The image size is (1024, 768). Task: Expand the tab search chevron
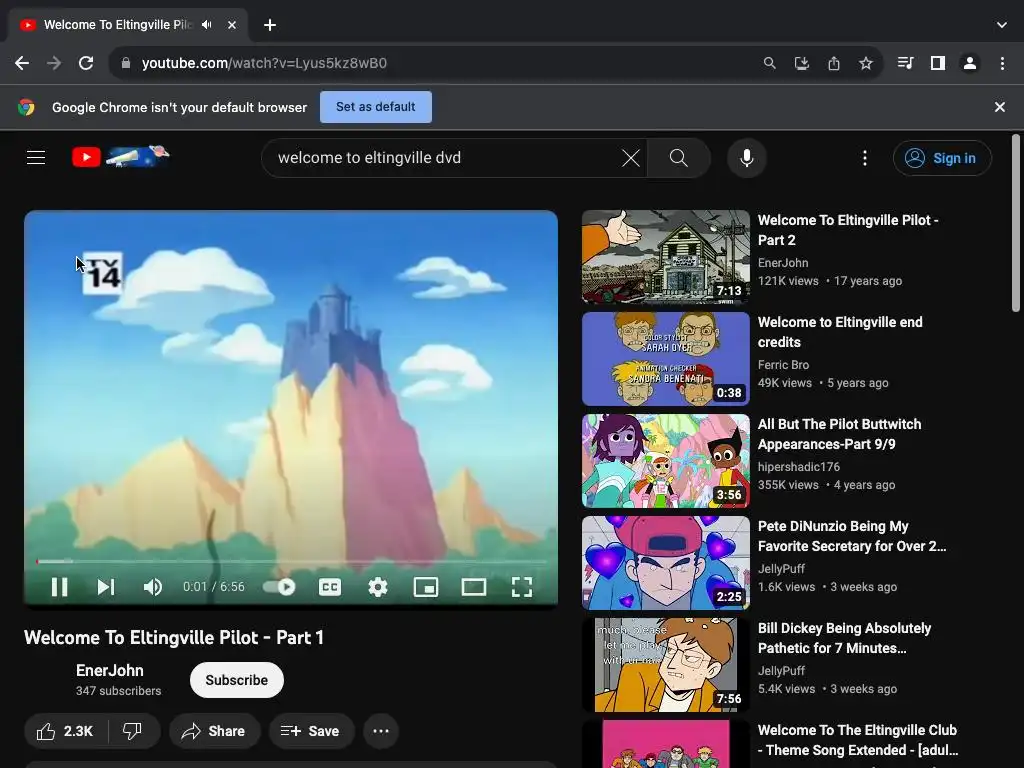[x=1002, y=25]
